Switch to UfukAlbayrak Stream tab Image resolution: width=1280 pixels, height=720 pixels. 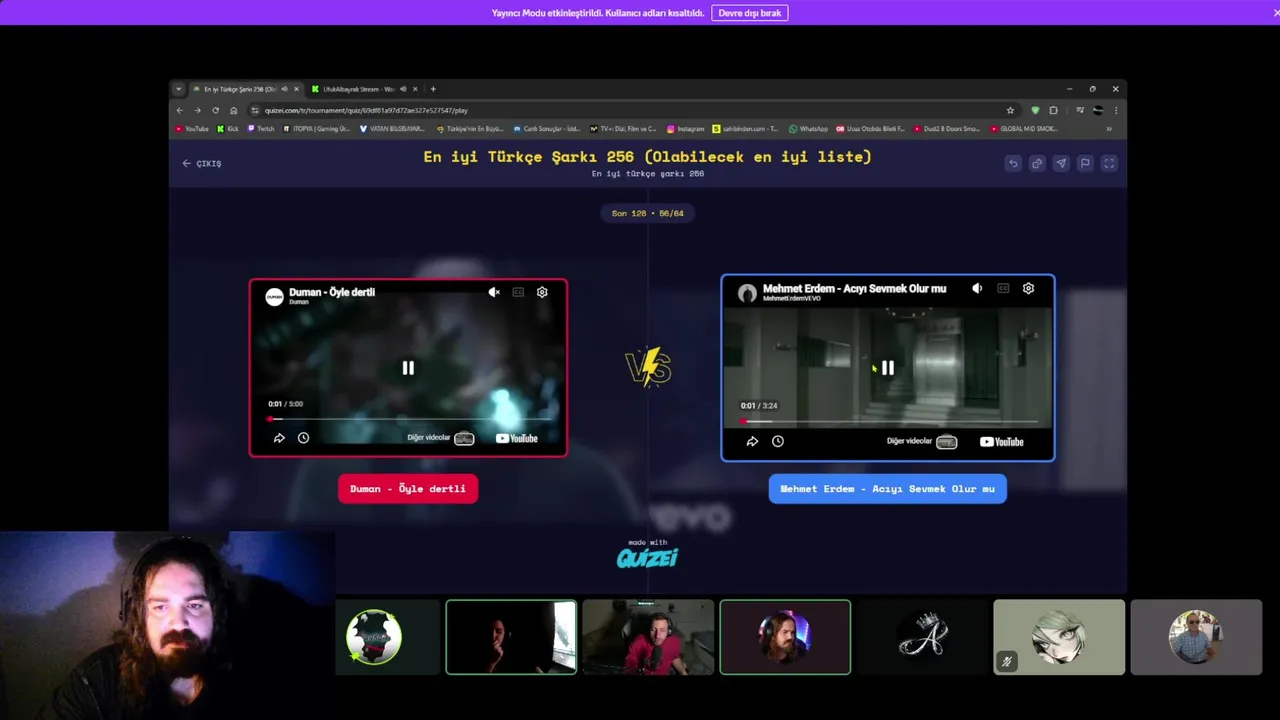click(x=365, y=89)
